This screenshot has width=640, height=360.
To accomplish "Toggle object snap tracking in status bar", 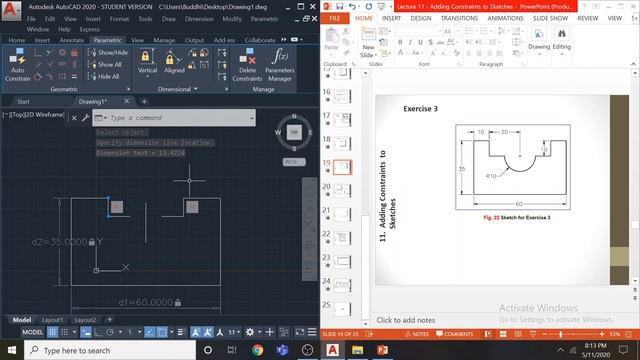I will (150, 332).
